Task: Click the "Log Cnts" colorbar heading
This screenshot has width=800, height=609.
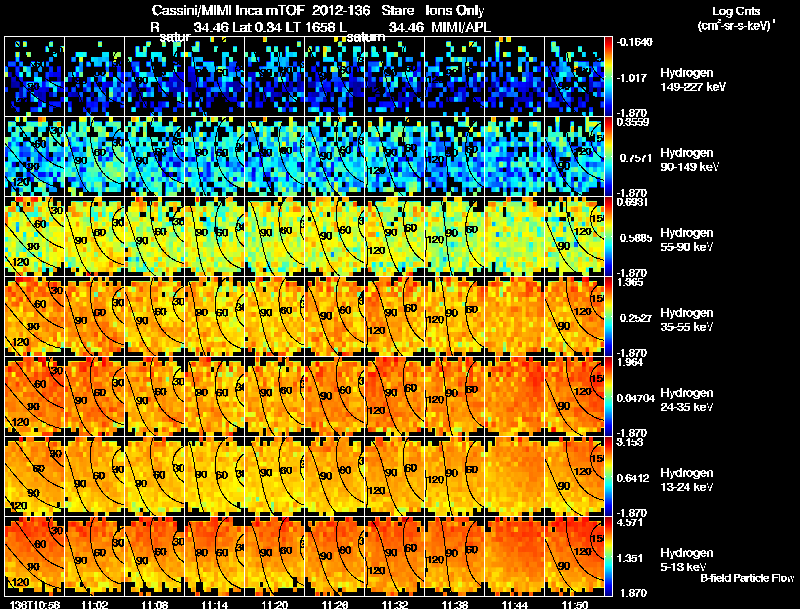Action: click(736, 11)
